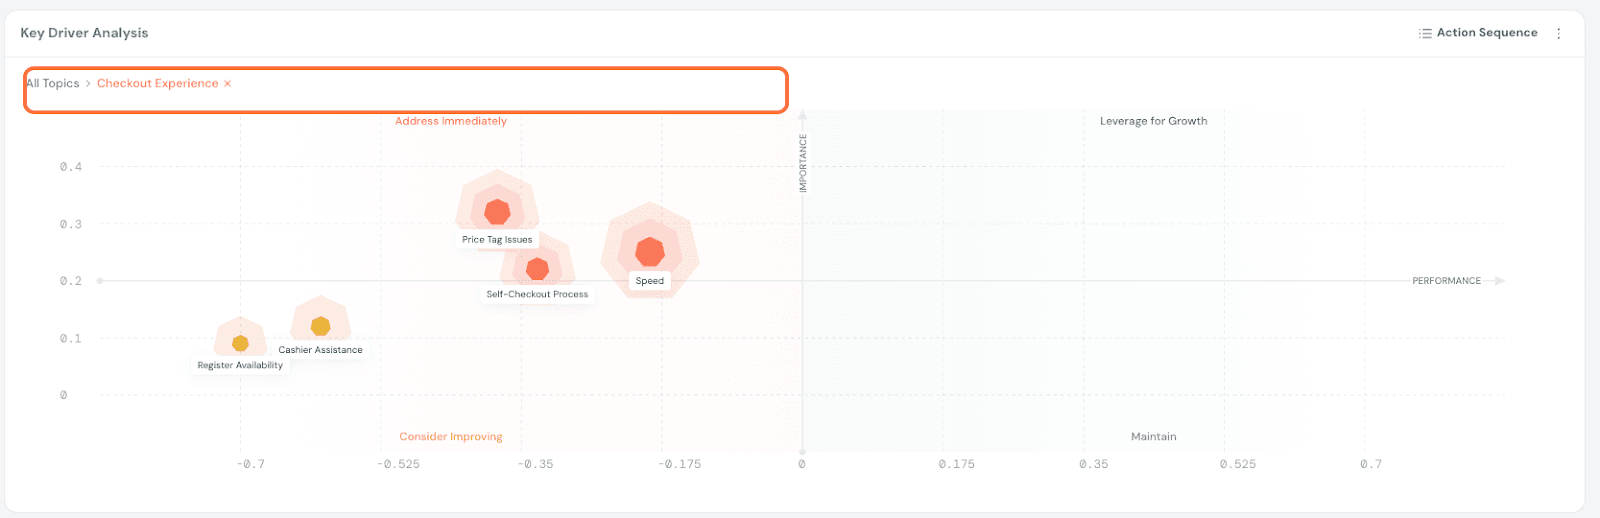Image resolution: width=1600 pixels, height=518 pixels.
Task: Select the yellow Cashier Assistance marker
Action: pos(320,326)
